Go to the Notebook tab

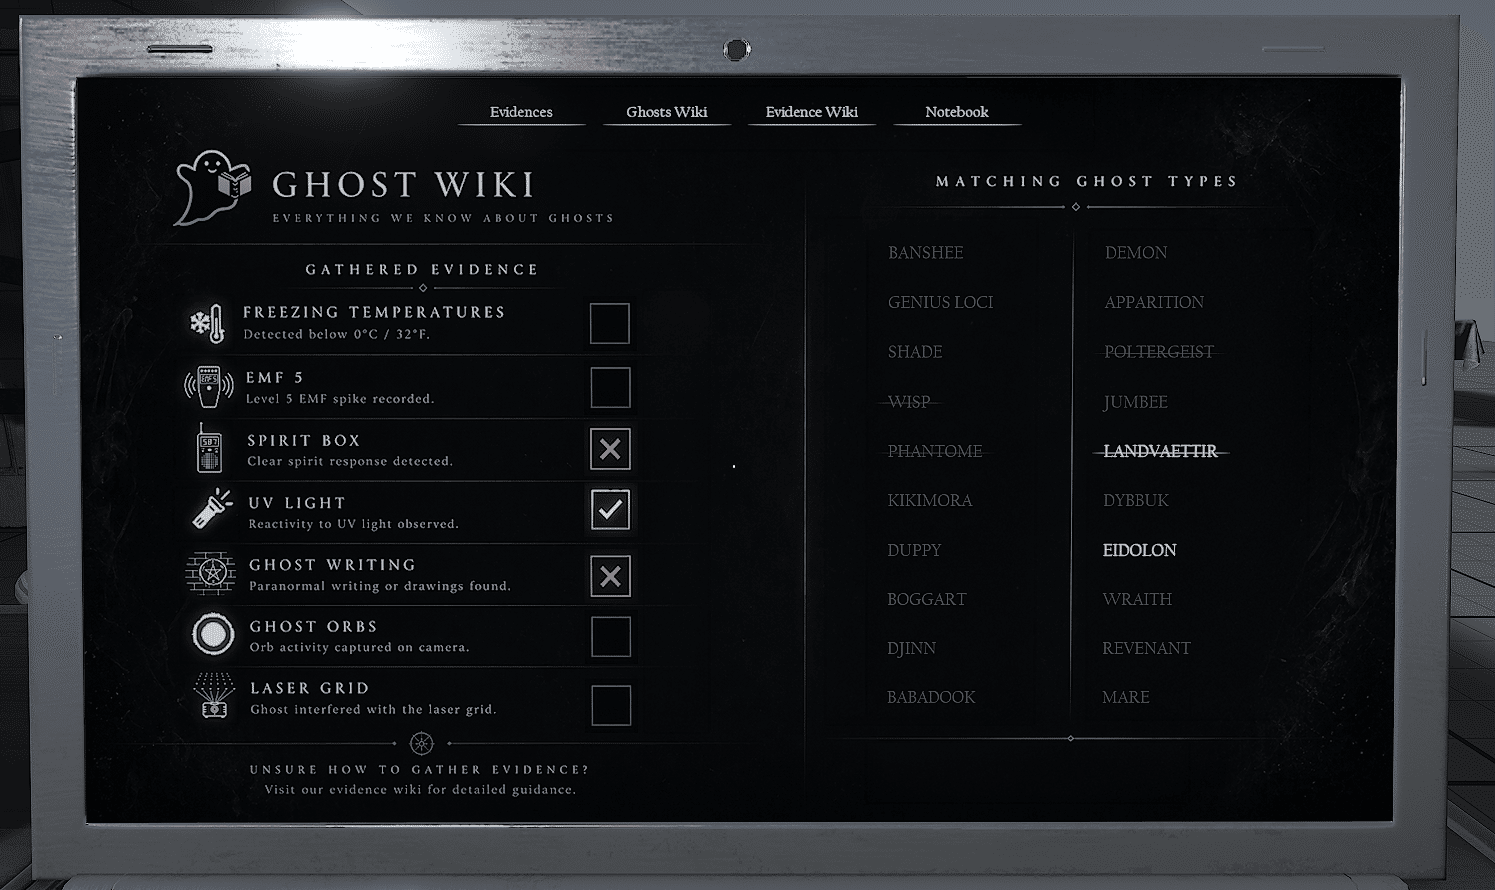957,112
